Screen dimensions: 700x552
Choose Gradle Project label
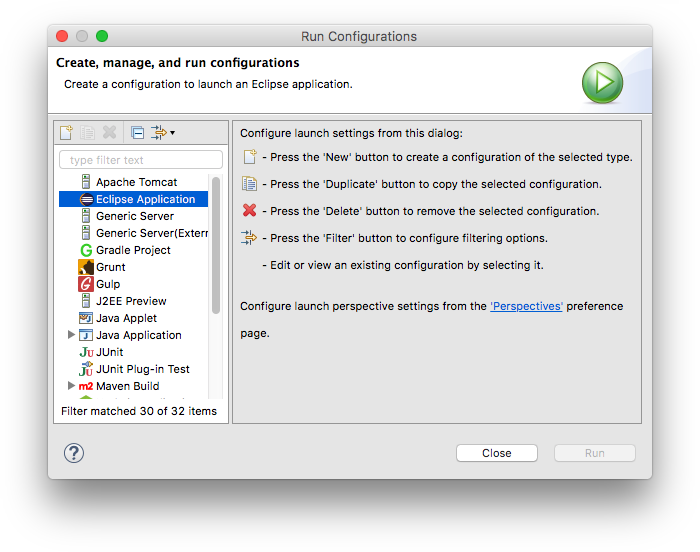tap(133, 250)
